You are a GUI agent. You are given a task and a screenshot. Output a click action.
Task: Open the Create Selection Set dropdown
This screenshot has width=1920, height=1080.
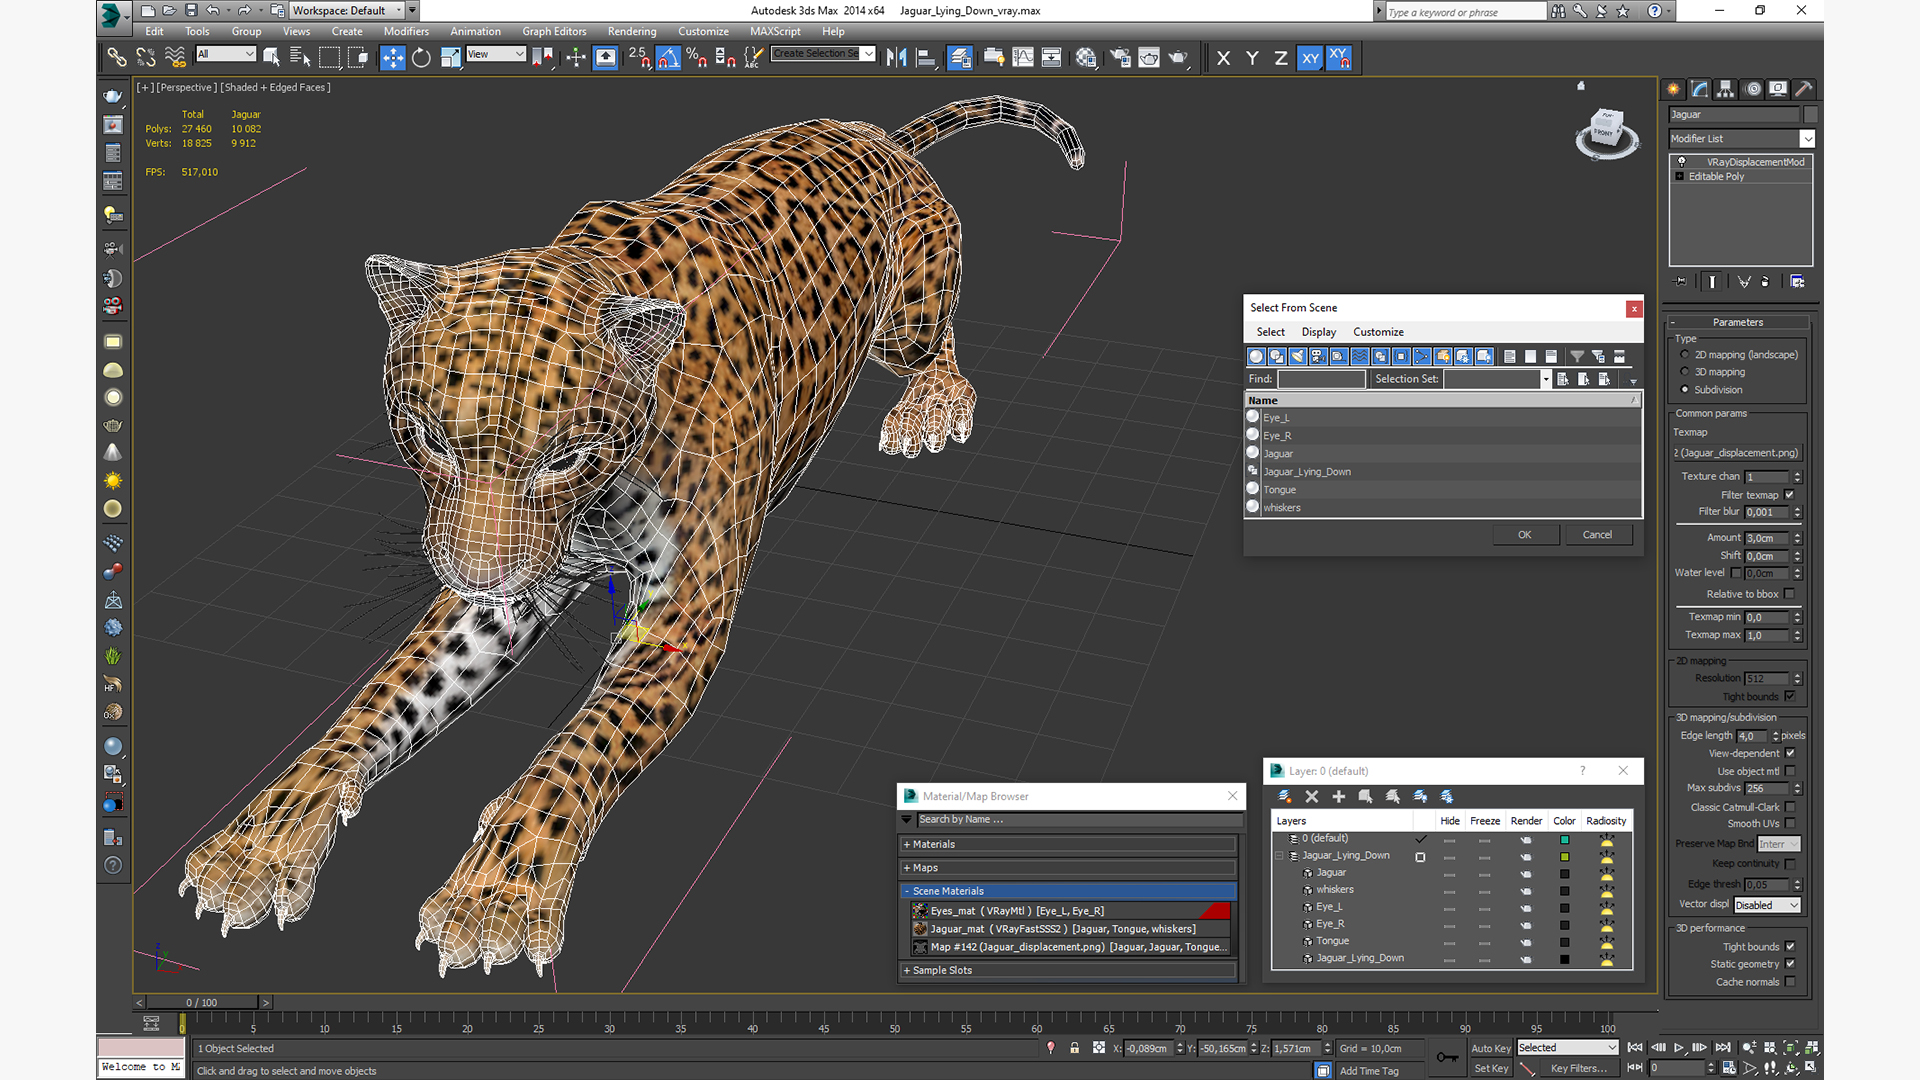pos(823,54)
